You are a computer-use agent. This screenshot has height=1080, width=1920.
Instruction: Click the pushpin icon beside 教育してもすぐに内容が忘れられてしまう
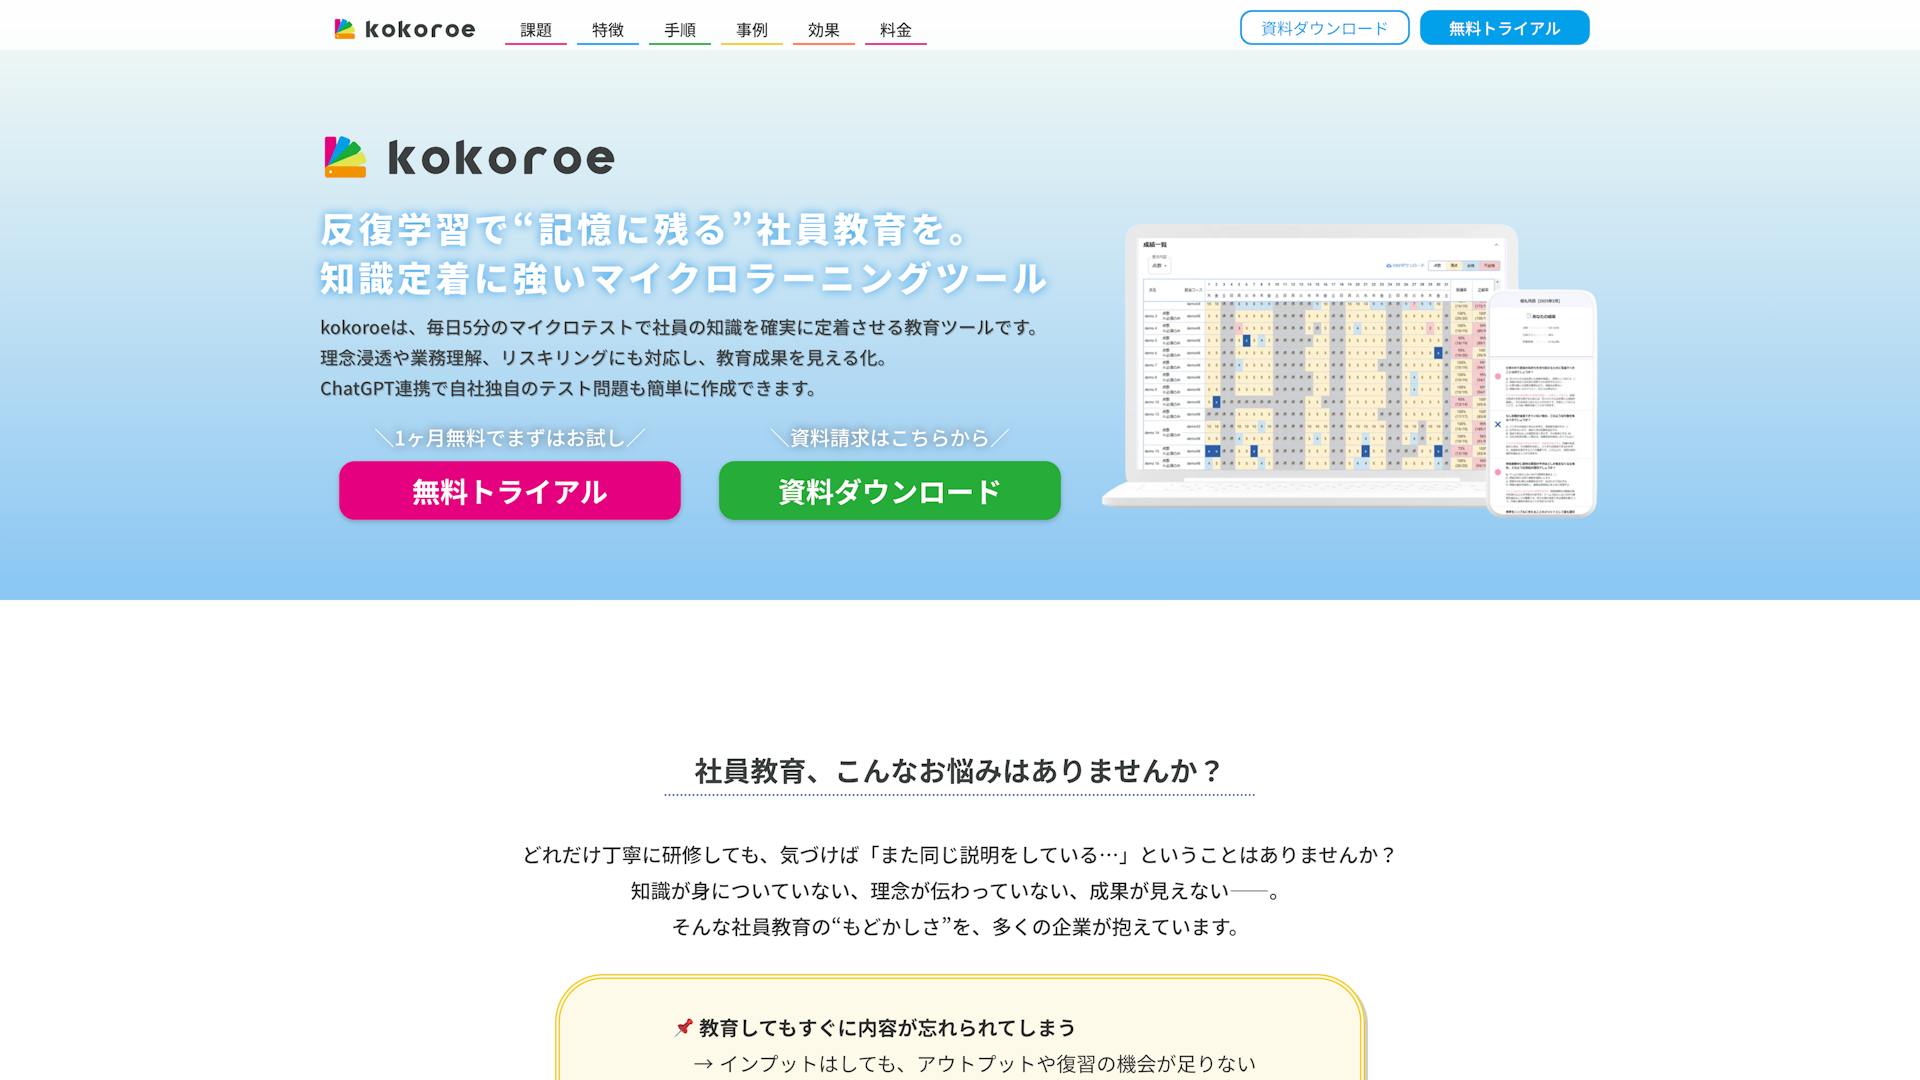[x=684, y=1027]
